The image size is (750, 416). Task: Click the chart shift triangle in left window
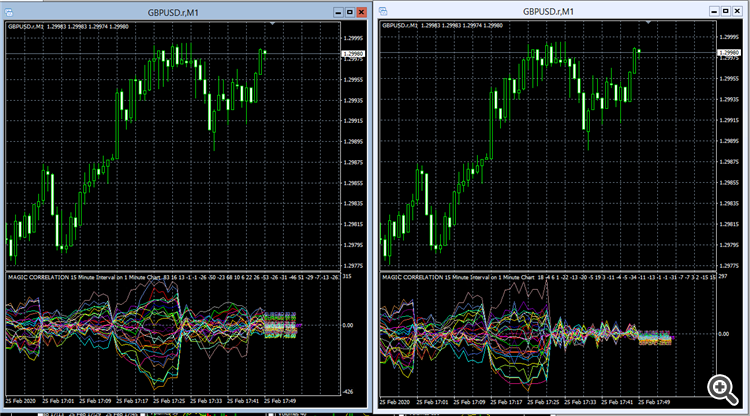point(272,23)
